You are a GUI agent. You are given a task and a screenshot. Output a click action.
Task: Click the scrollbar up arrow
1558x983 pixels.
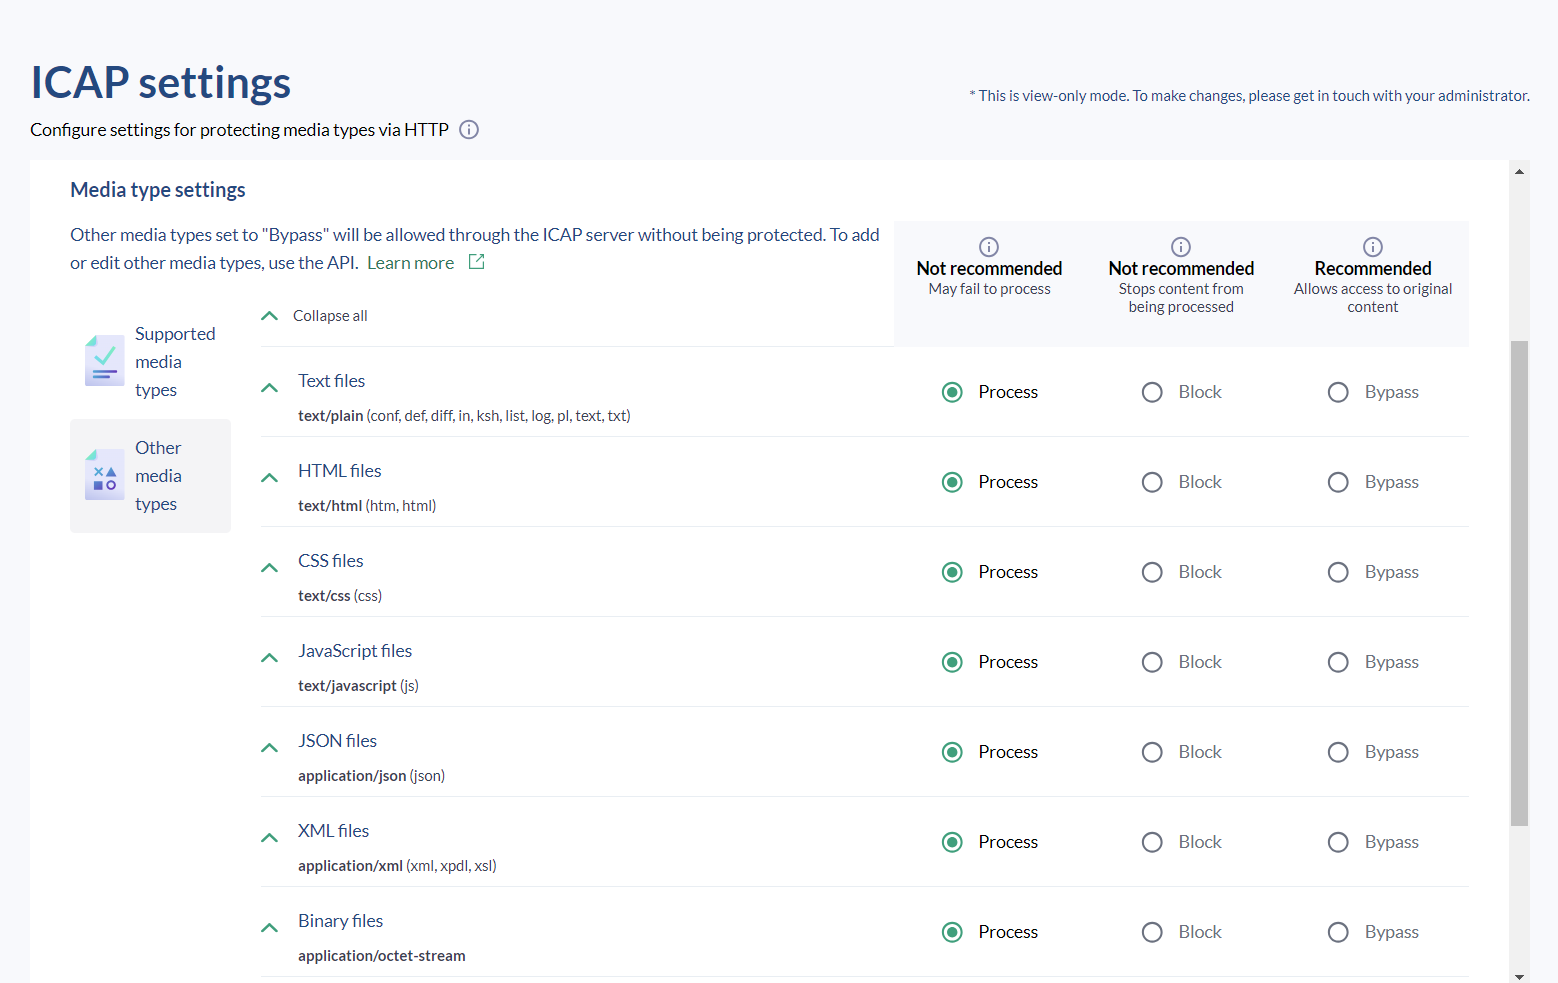(x=1520, y=172)
